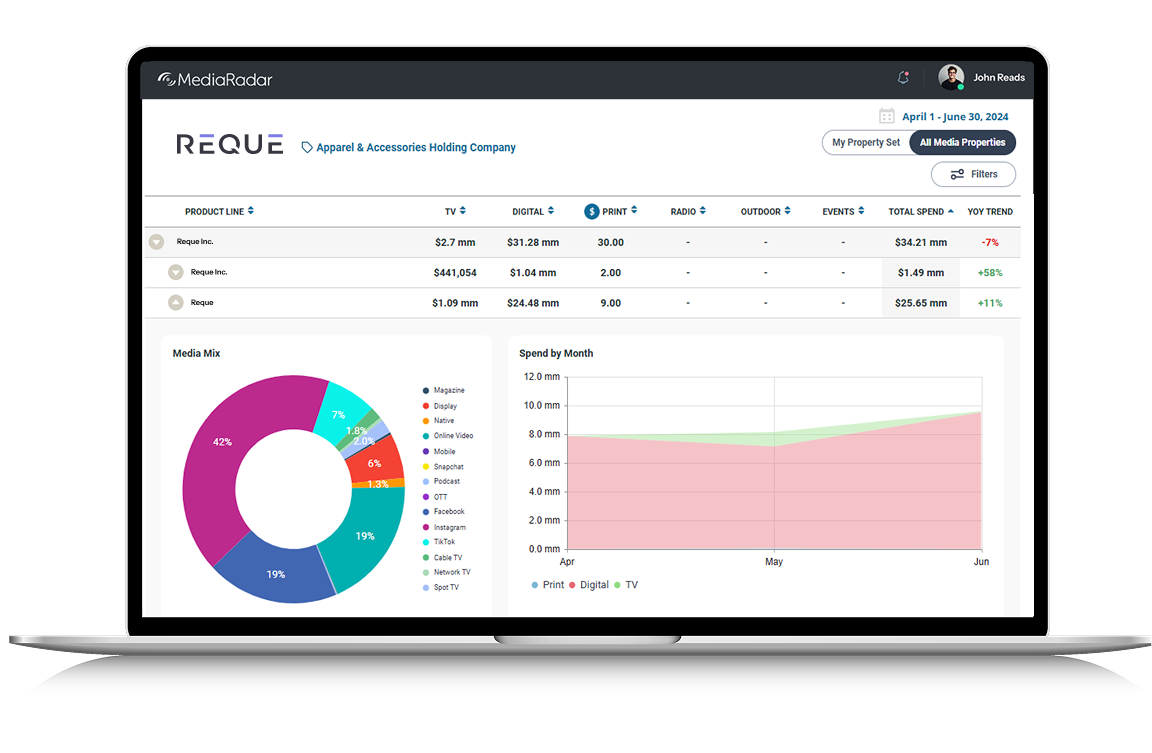Image resolution: width=1152 pixels, height=753 pixels.
Task: Open the date range calendar icon
Action: (887, 116)
